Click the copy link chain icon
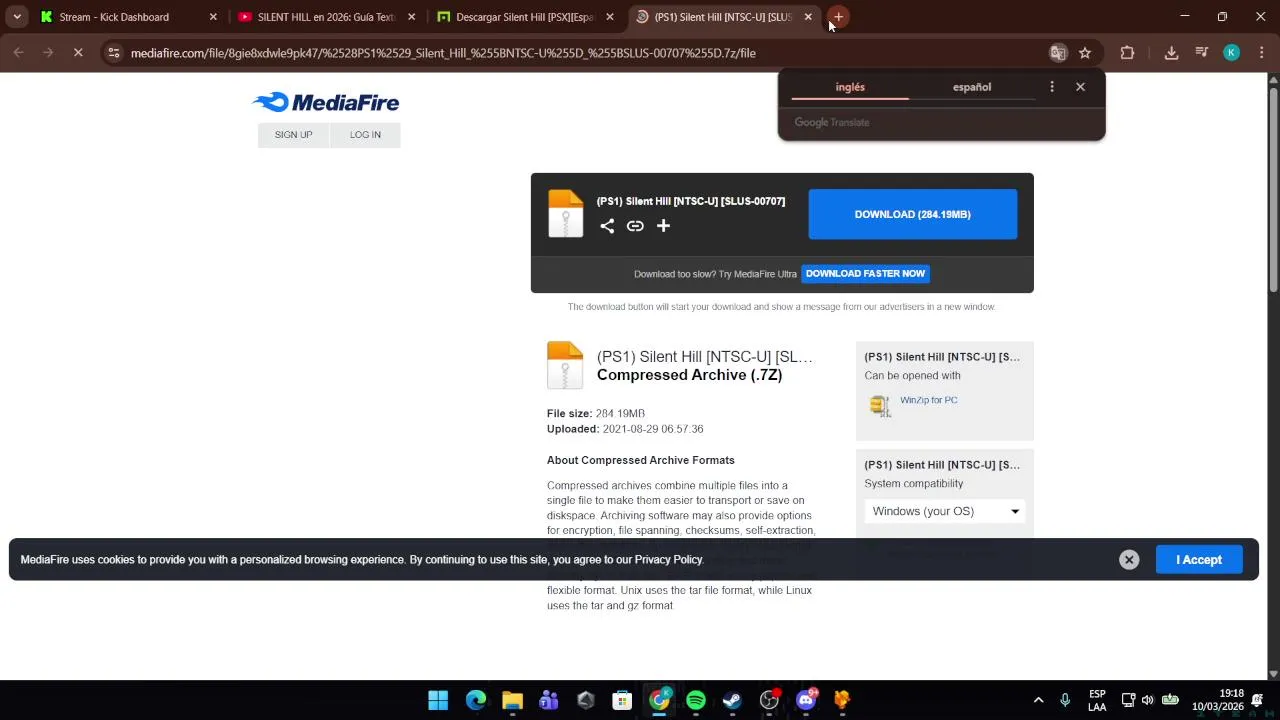Screen dimensions: 1280x720 (x=635, y=226)
